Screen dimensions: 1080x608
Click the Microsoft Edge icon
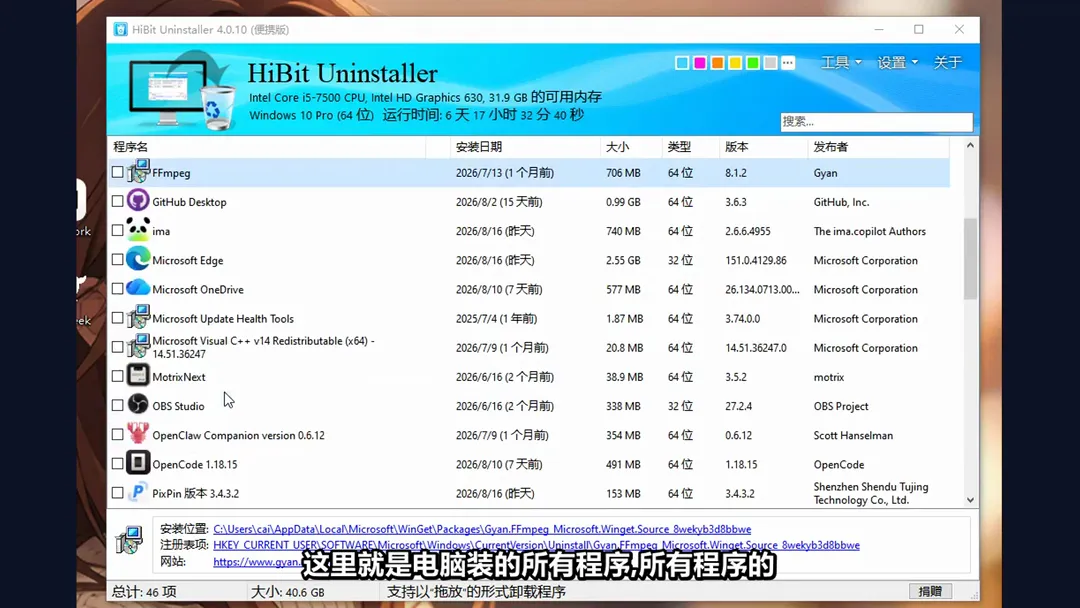(138, 259)
